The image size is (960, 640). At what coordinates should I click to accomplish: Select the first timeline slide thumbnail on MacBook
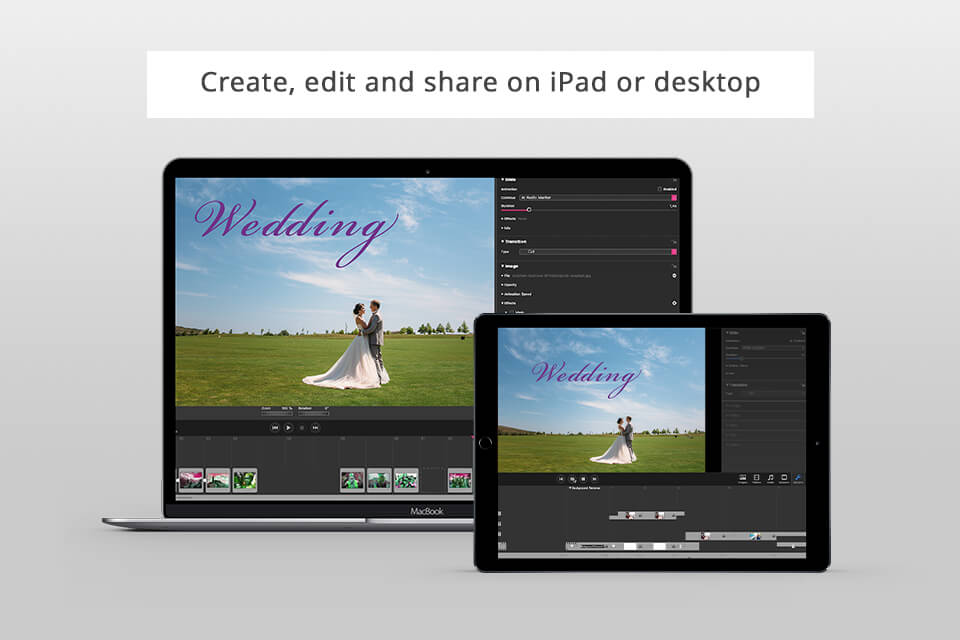[191, 480]
